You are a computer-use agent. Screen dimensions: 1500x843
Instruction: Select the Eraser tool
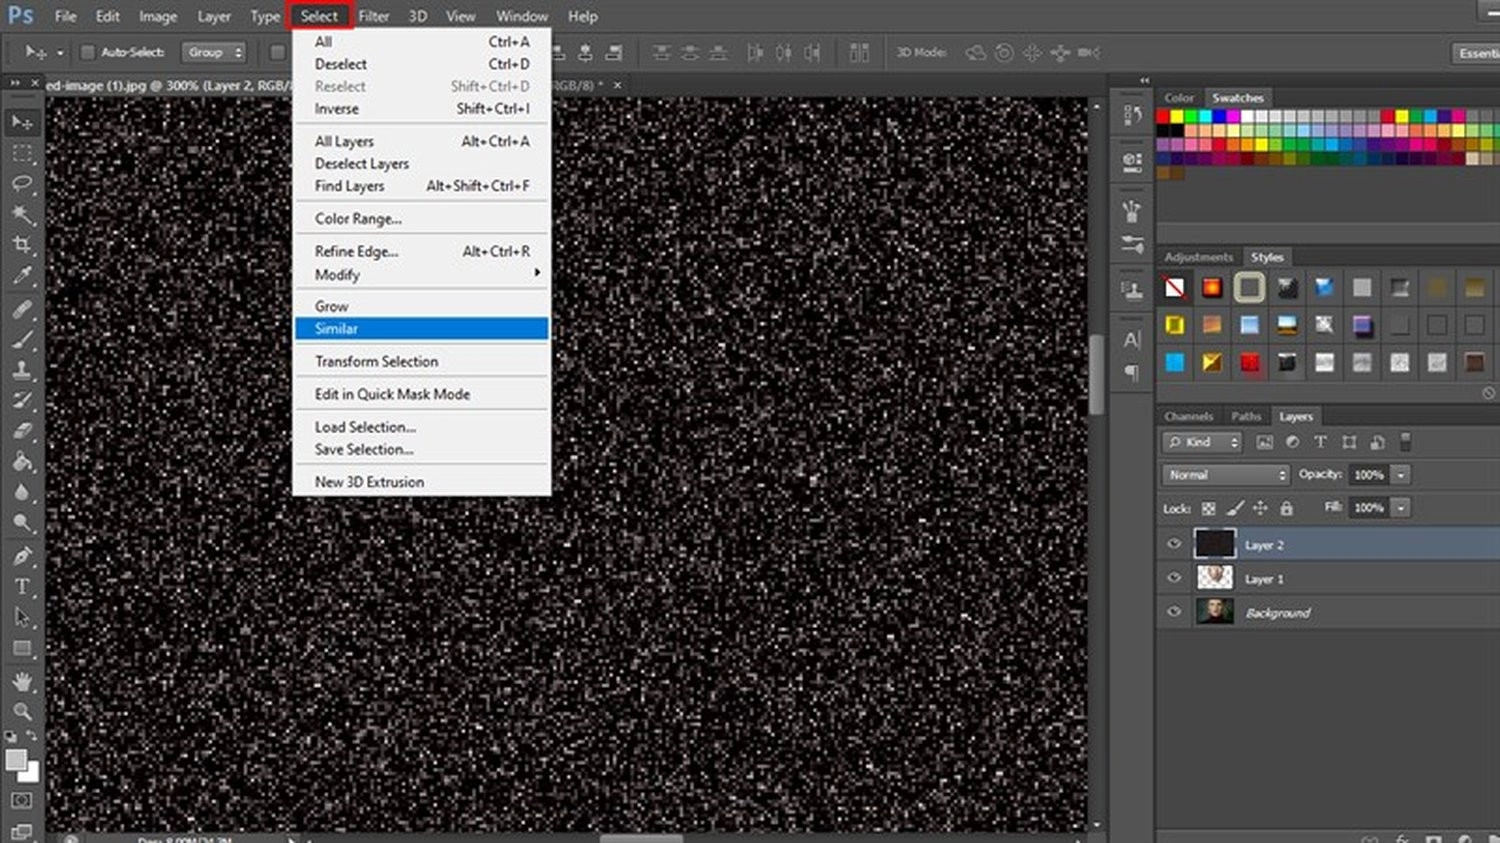22,431
